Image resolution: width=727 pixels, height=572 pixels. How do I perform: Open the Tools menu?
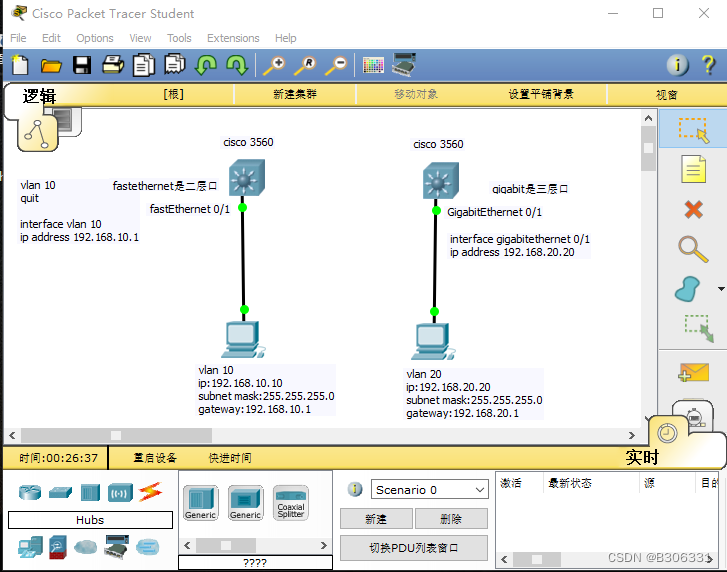click(x=179, y=38)
